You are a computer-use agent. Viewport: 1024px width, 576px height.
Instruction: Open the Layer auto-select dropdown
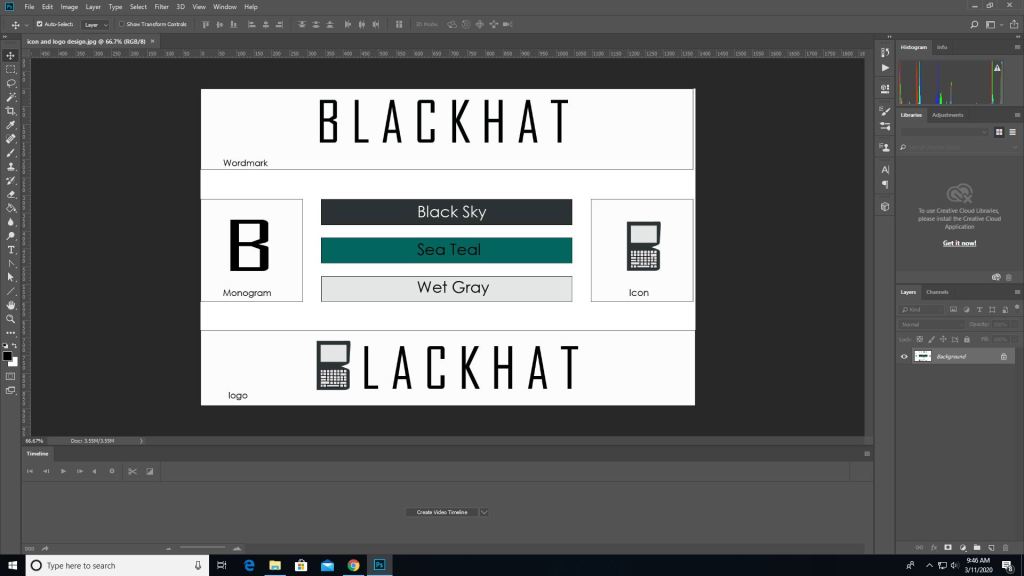click(95, 24)
